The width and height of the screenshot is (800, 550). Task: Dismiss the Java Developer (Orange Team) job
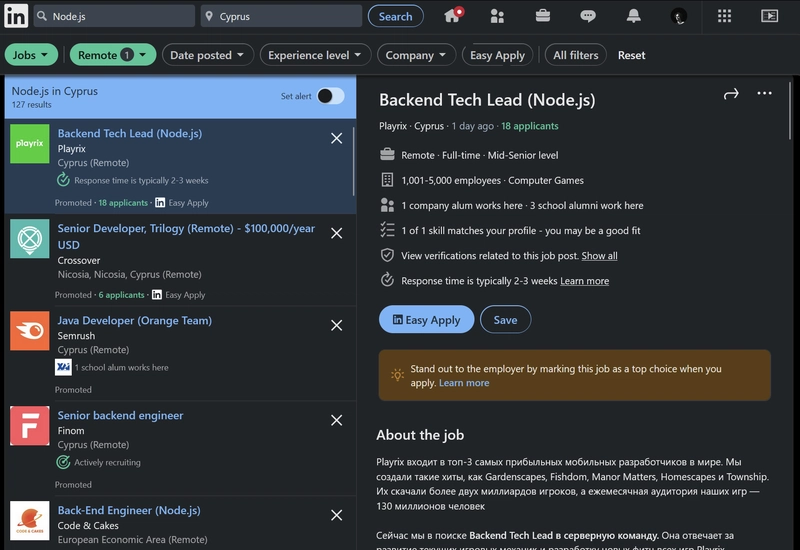[336, 325]
